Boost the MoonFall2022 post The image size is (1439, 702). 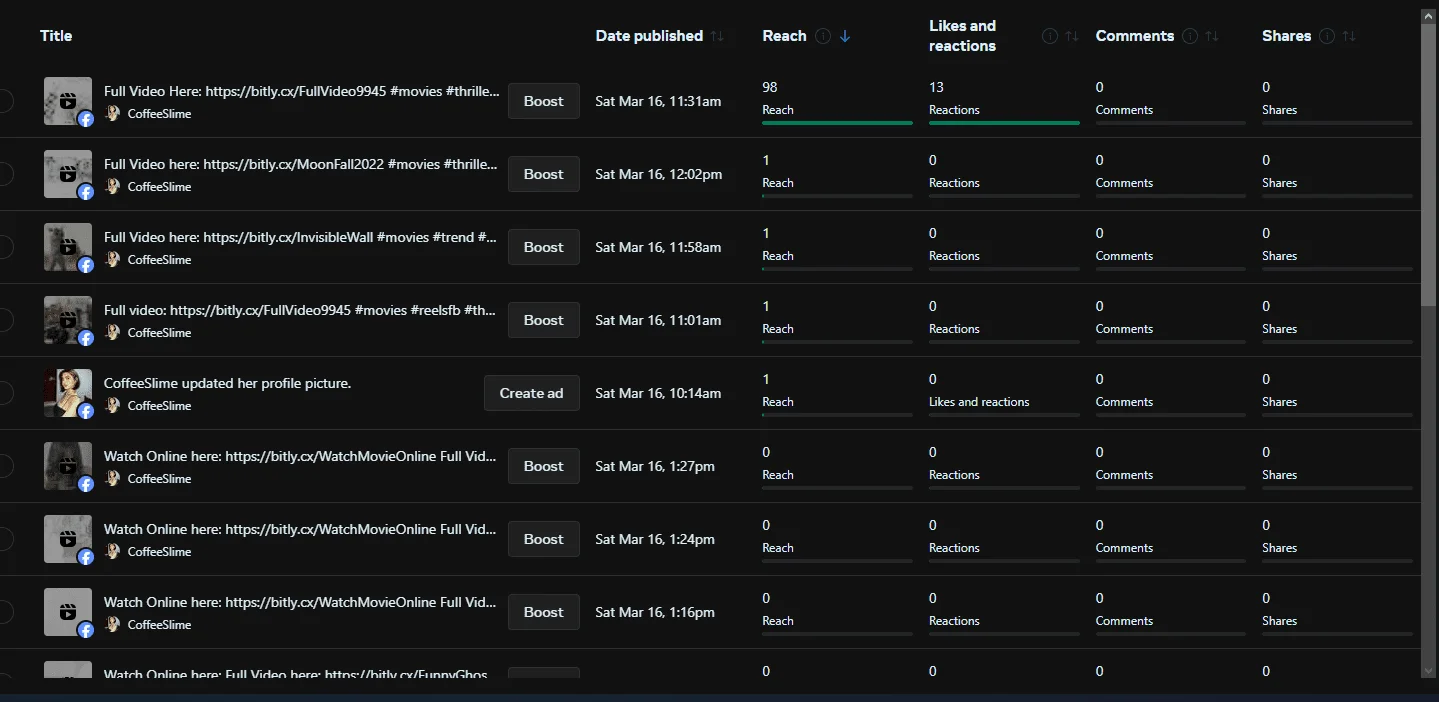pyautogui.click(x=544, y=174)
